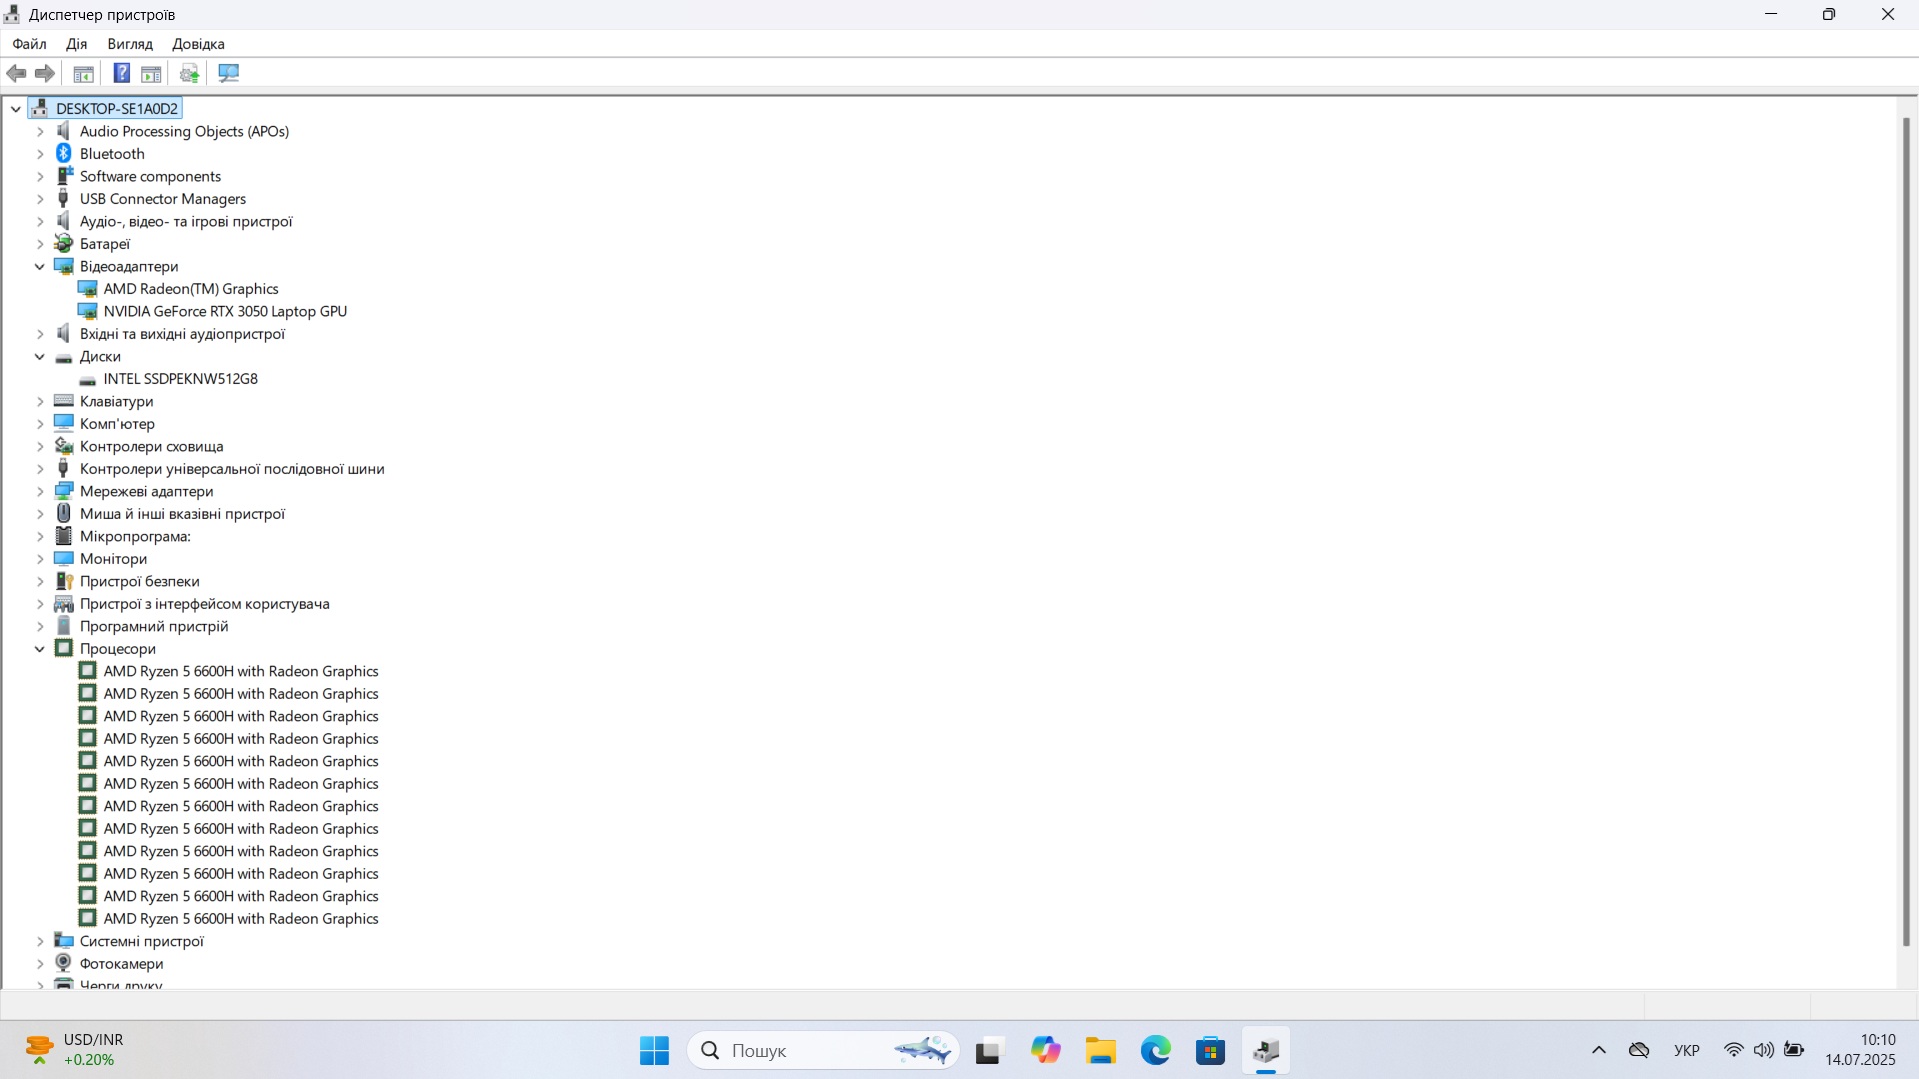This screenshot has width=1919, height=1079.
Task: Click the INTEL SSDPEKNW512G8 disk icon
Action: (88, 379)
